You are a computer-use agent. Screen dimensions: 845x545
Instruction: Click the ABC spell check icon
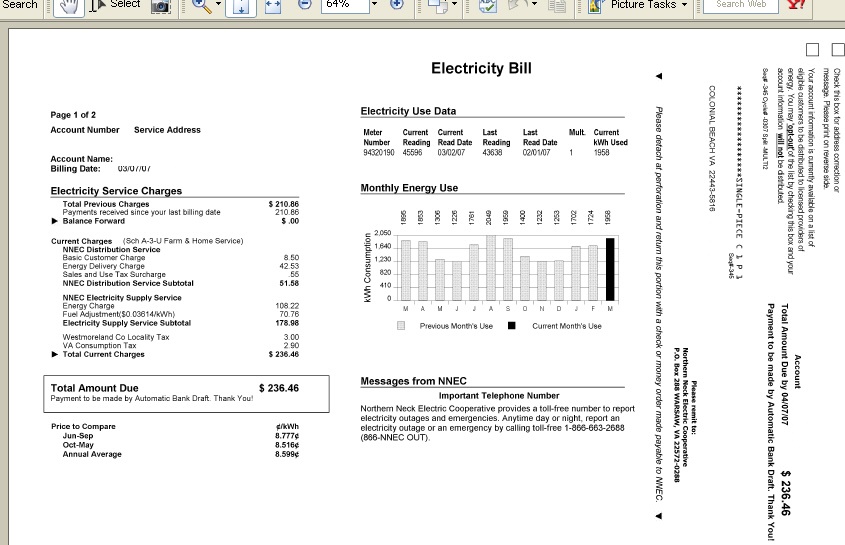[487, 6]
